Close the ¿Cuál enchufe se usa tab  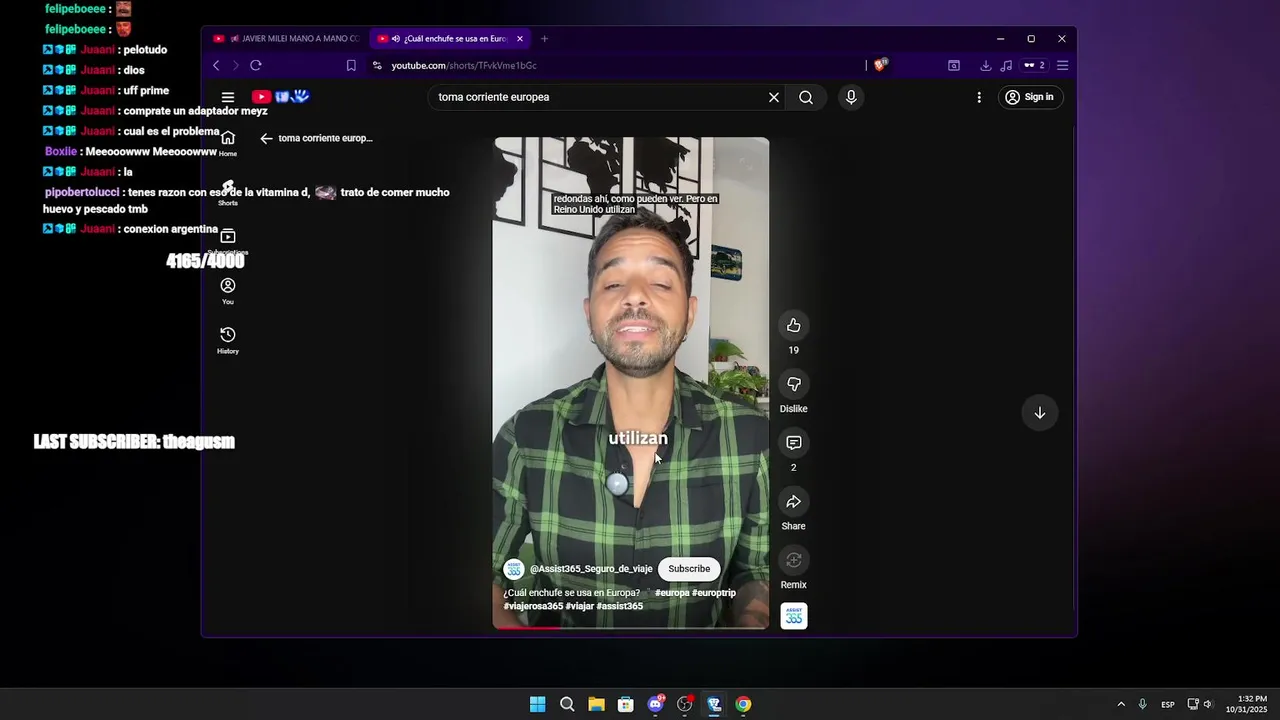coord(520,38)
